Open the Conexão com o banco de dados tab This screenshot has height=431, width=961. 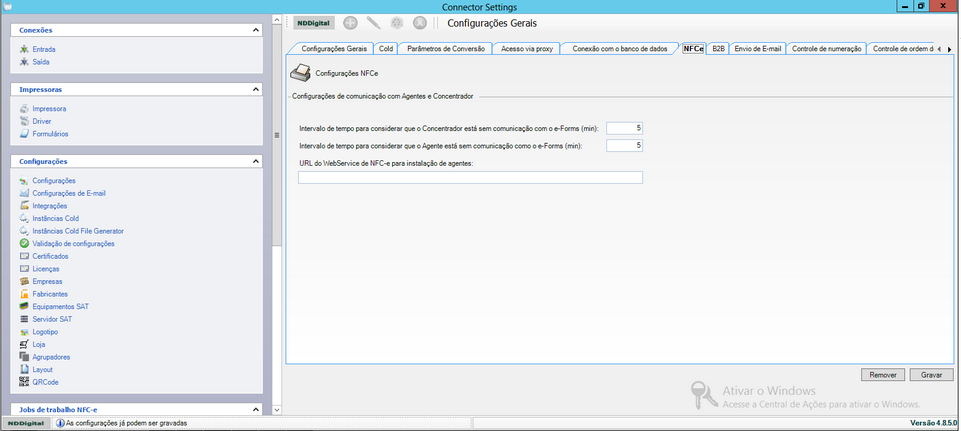[x=620, y=48]
